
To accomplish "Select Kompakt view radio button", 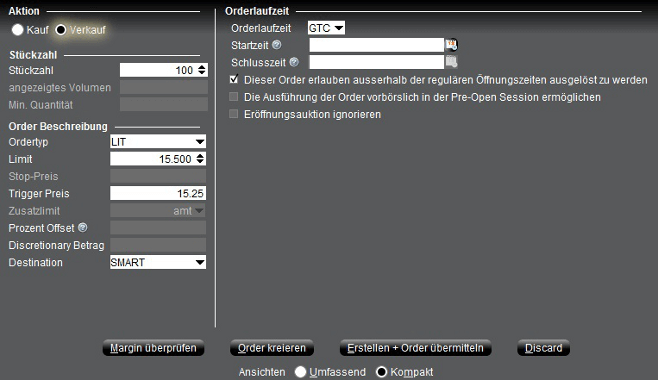I will [381, 372].
